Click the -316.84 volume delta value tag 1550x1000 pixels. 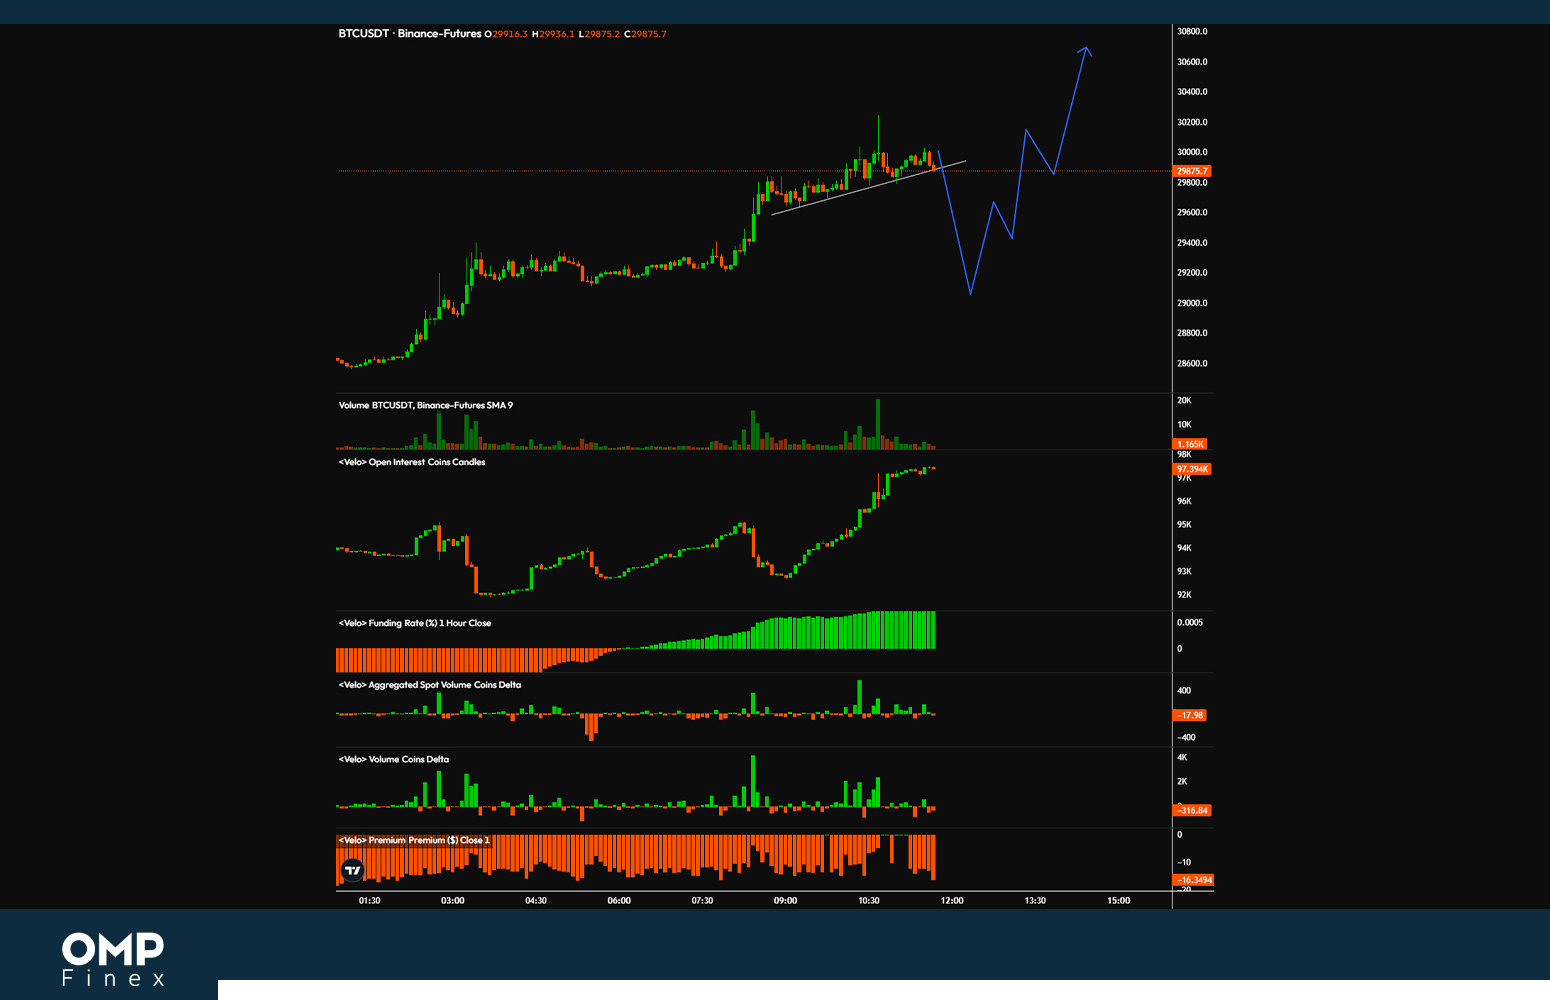click(1192, 810)
